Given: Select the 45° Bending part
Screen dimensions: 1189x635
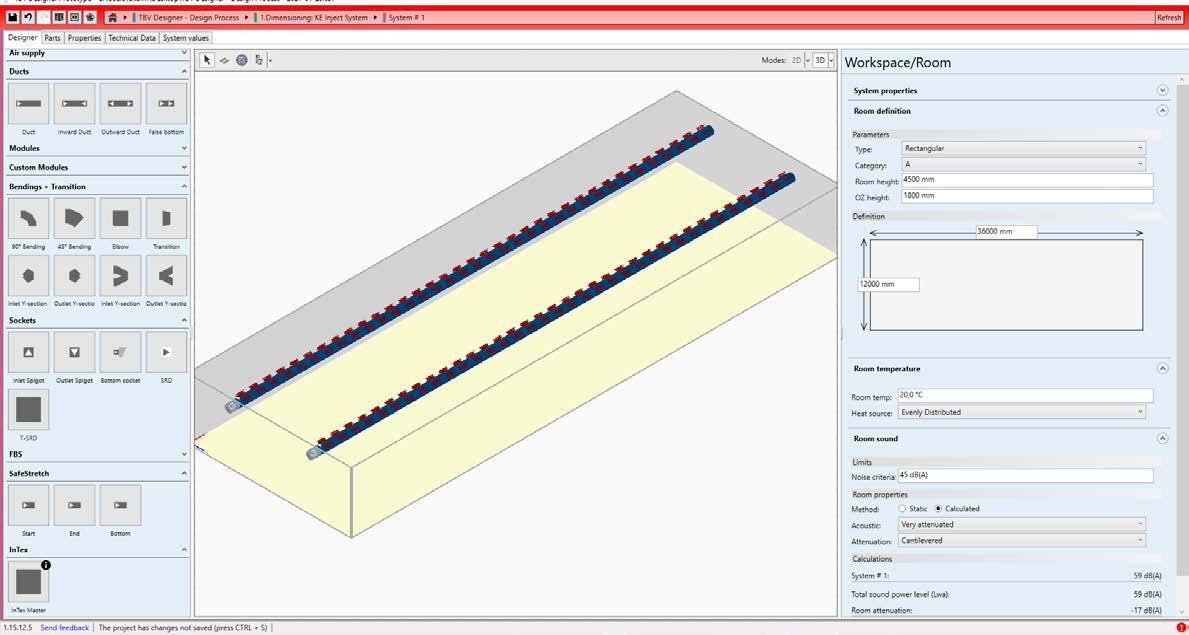Looking at the screenshot, I should [x=74, y=218].
